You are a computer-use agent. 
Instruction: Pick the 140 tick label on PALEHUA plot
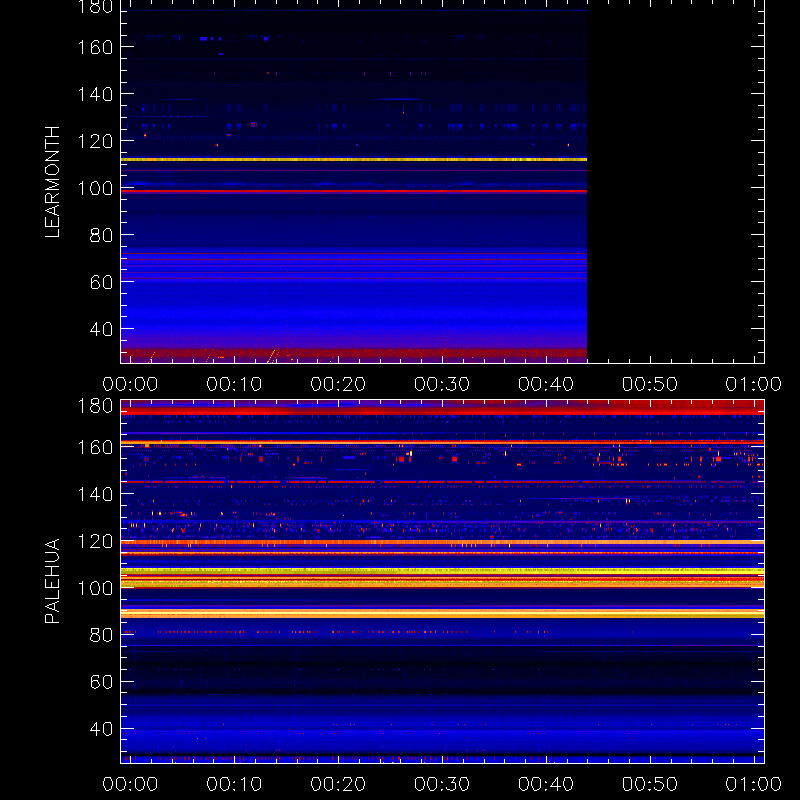tap(95, 494)
